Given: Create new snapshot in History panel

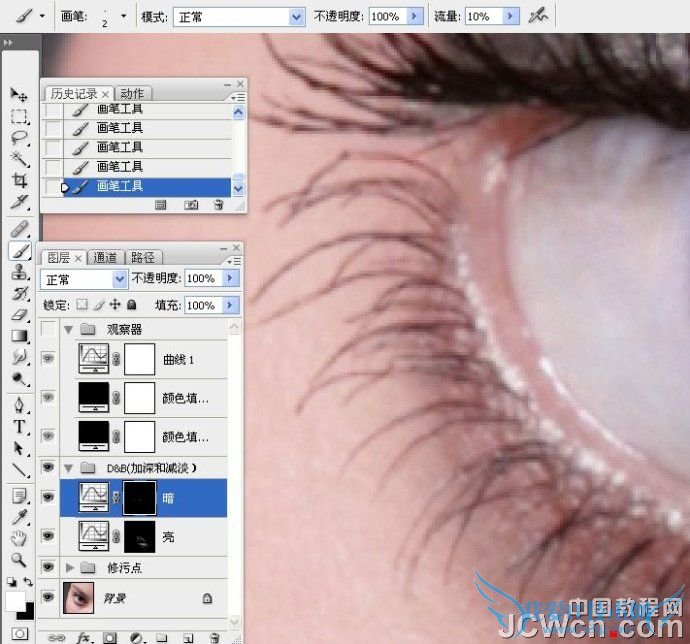Looking at the screenshot, I should pyautogui.click(x=191, y=205).
